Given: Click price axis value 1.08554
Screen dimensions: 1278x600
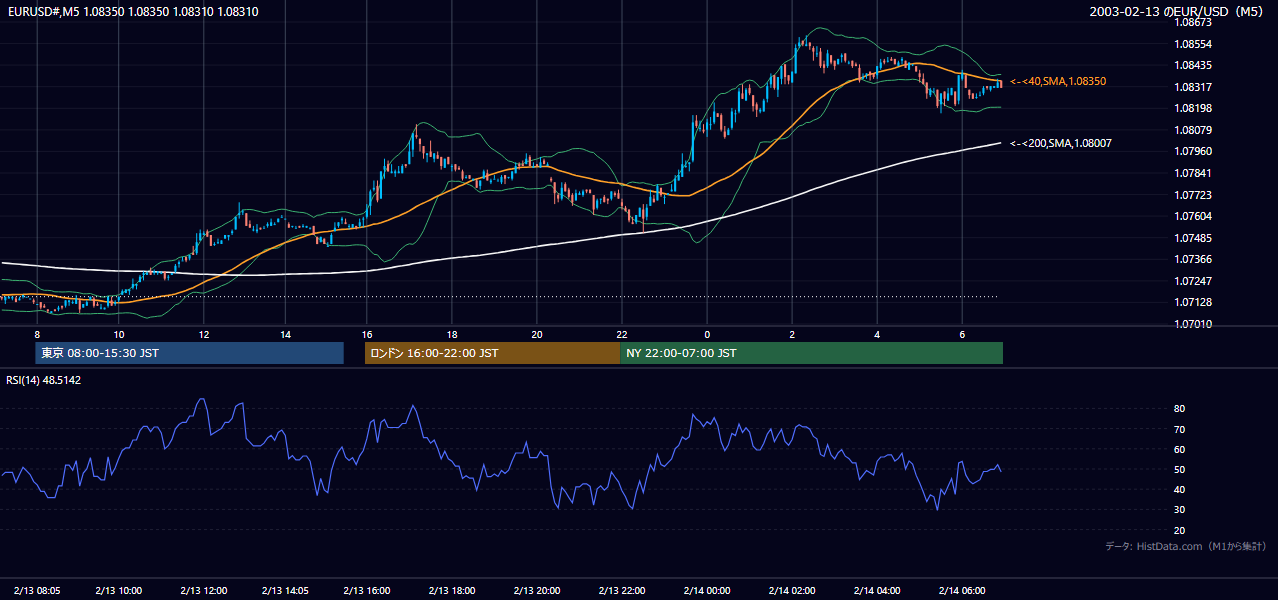Looking at the screenshot, I should pyautogui.click(x=1192, y=44).
